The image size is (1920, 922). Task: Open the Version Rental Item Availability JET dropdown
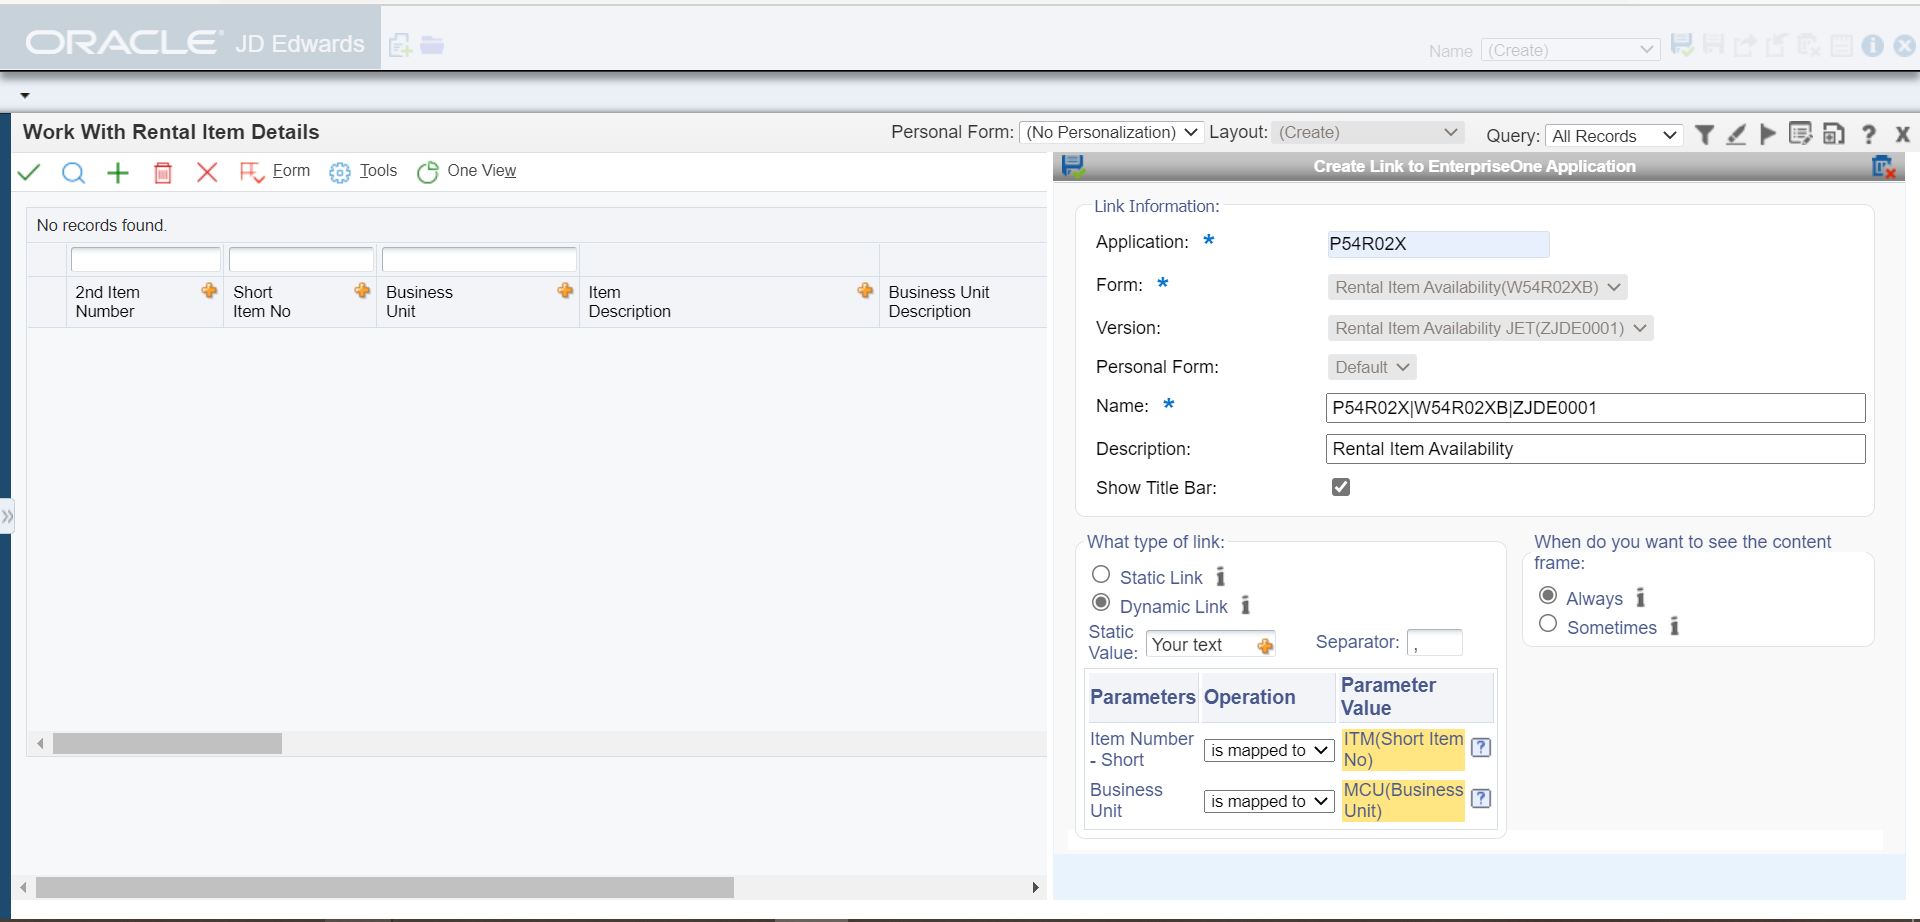pyautogui.click(x=1491, y=328)
